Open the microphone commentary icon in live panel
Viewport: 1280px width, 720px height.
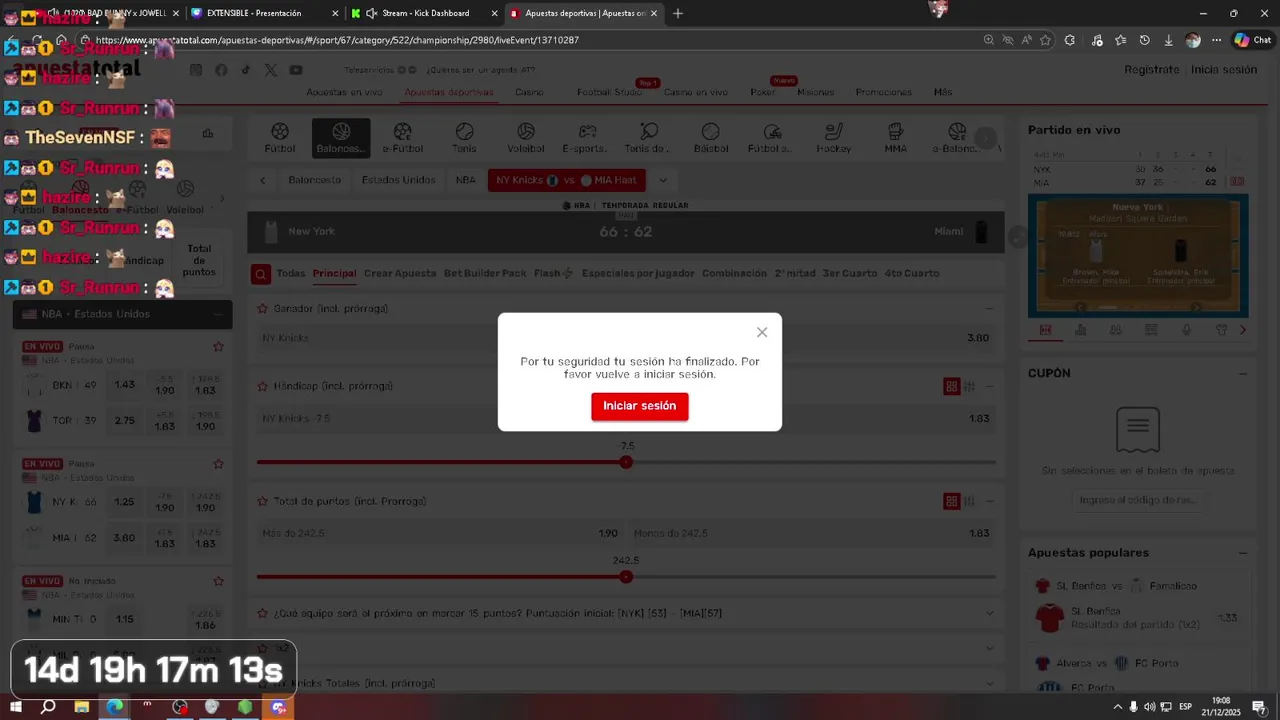1186,330
